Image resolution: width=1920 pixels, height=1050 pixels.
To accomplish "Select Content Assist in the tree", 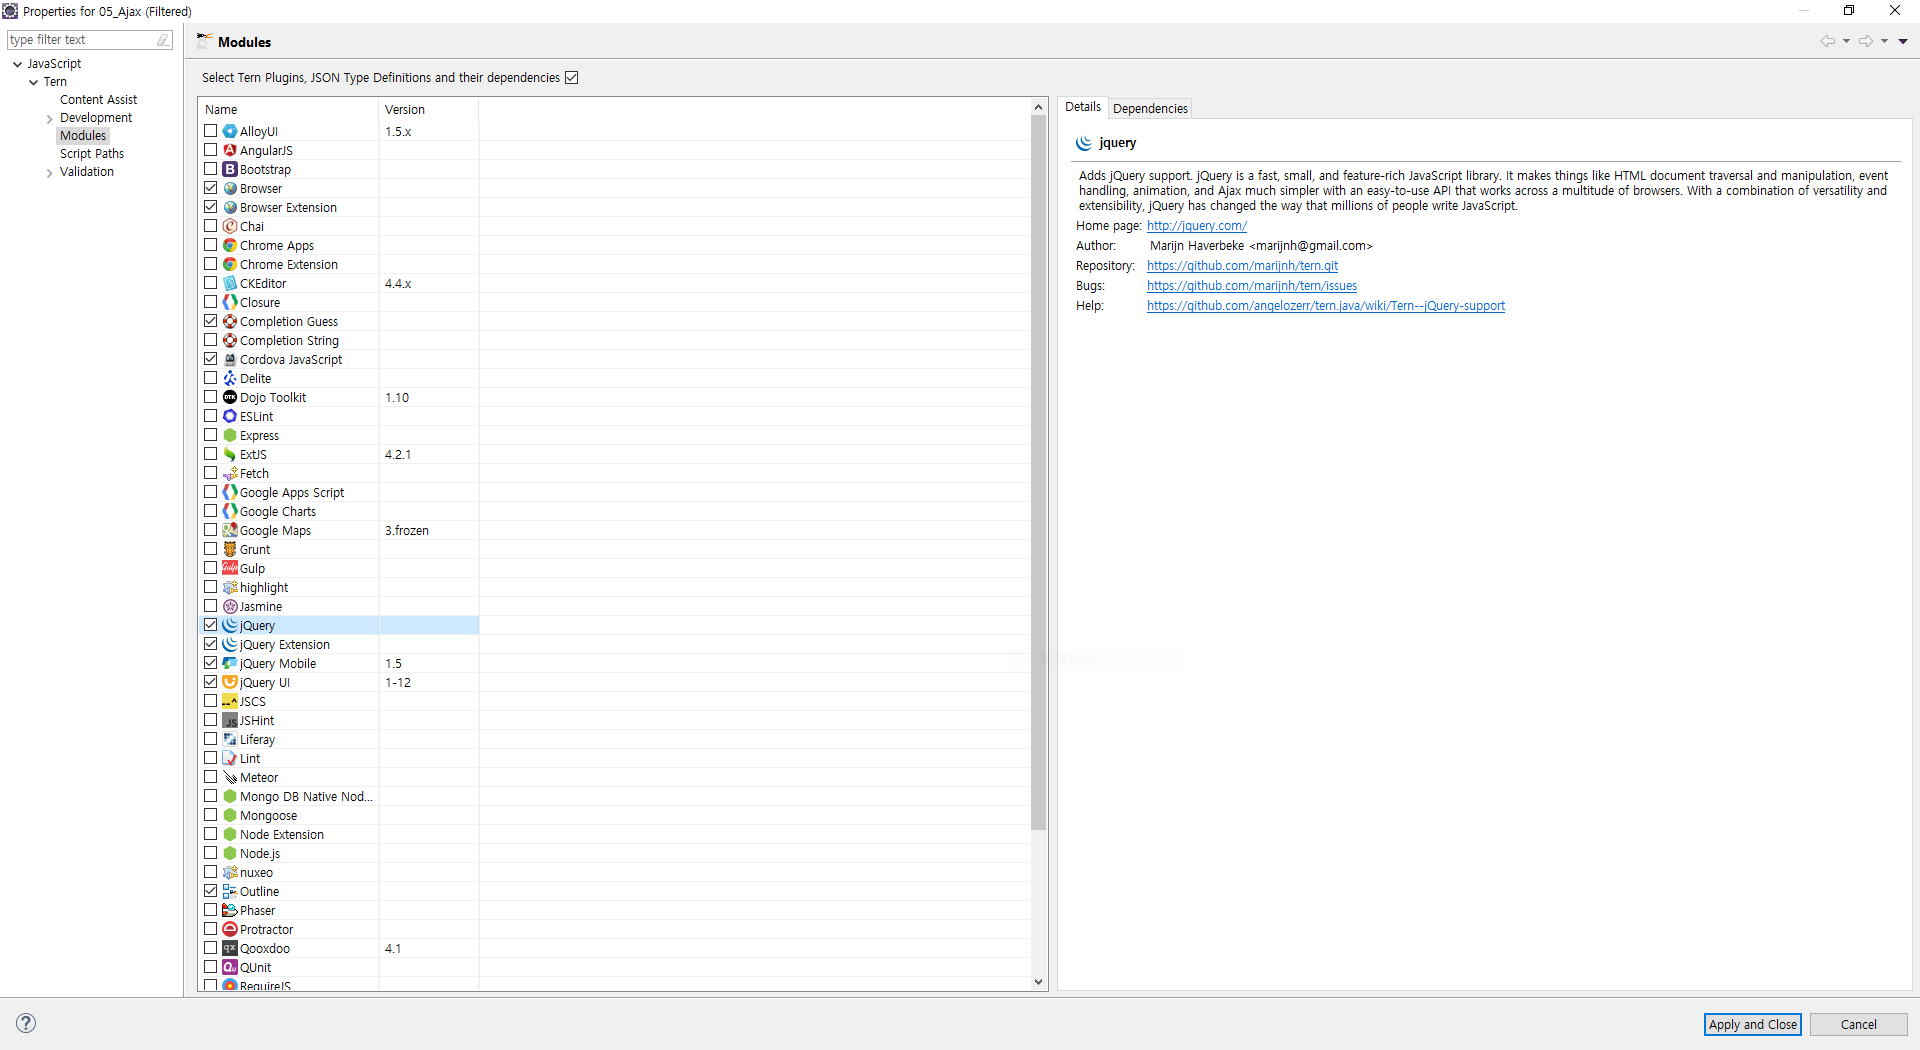I will tap(98, 100).
